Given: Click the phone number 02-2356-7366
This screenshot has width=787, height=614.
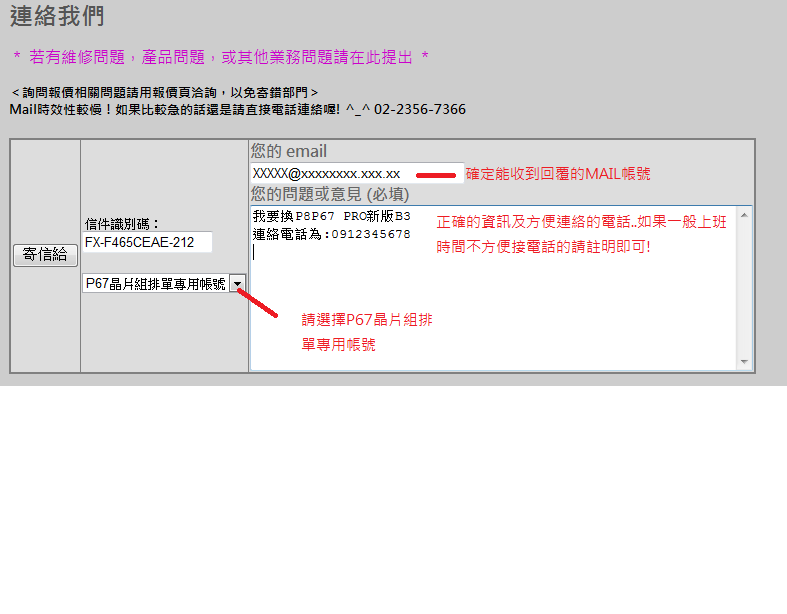Looking at the screenshot, I should (420, 109).
